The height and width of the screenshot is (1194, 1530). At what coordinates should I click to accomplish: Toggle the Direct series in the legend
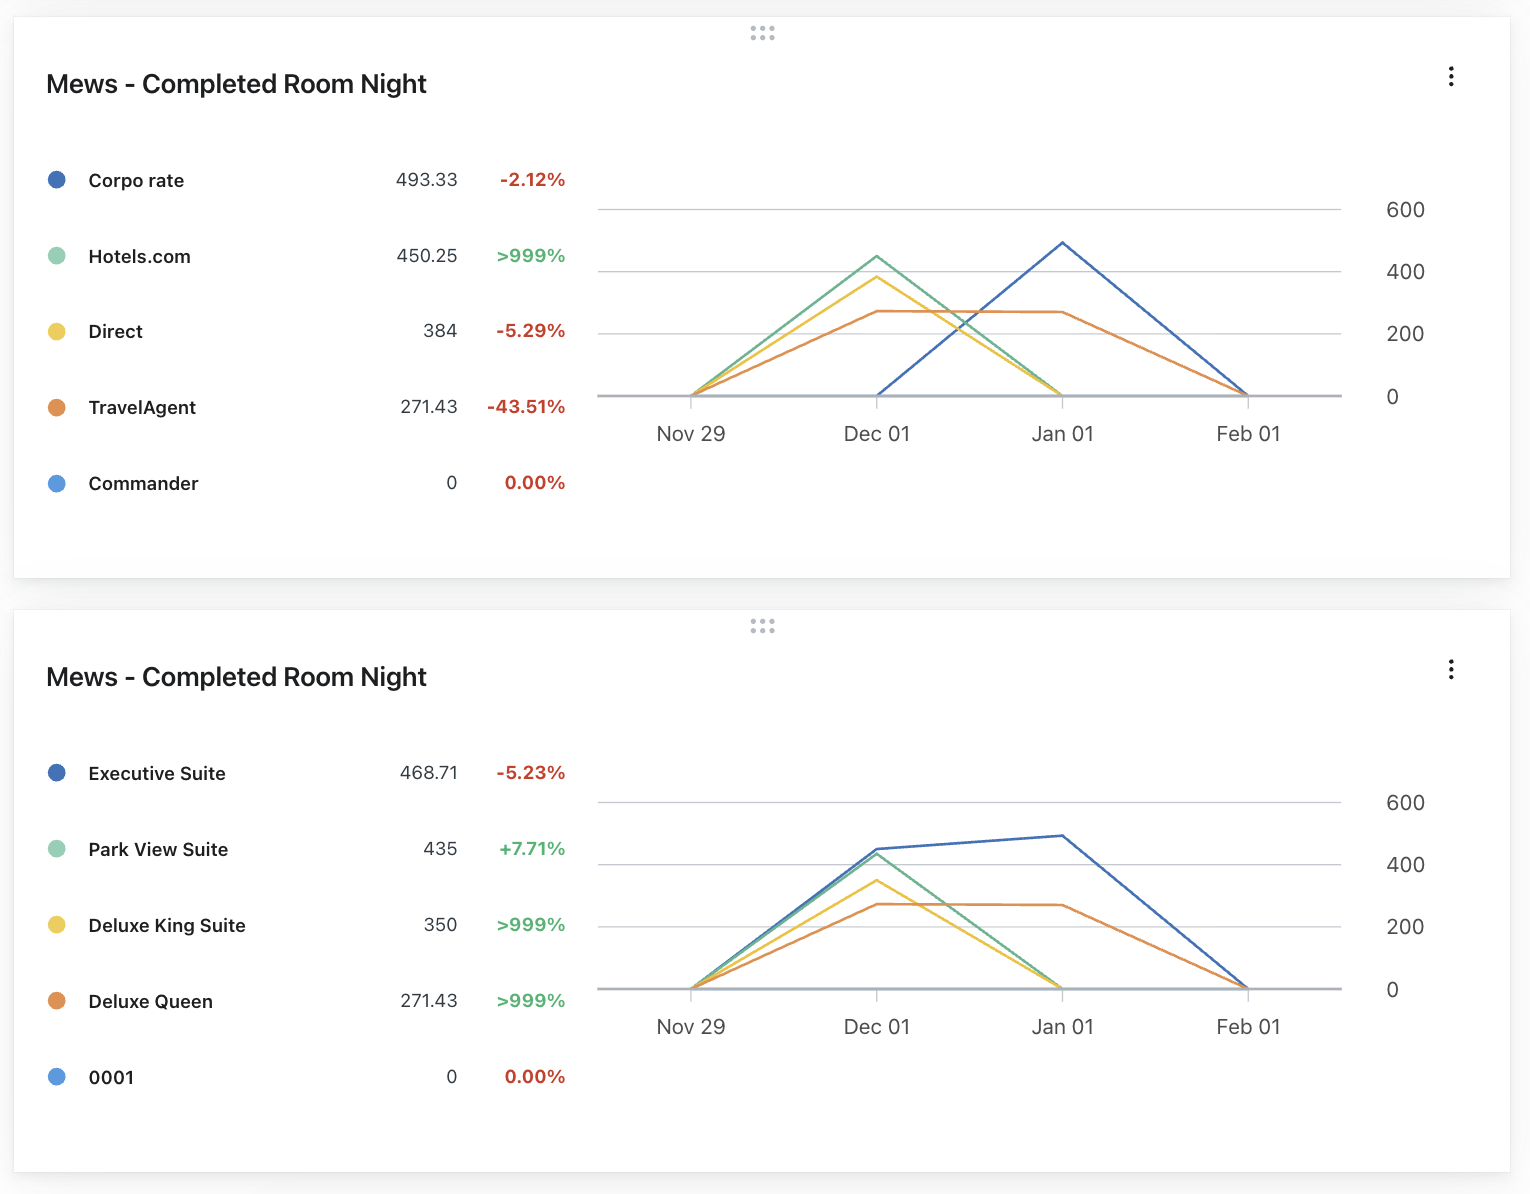pos(115,332)
